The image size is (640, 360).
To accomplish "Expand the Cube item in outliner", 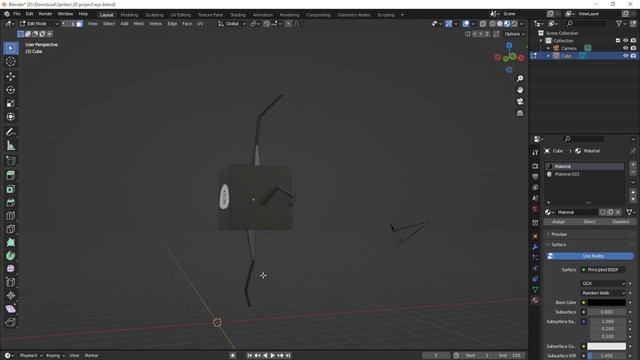I will pyautogui.click(x=549, y=56).
